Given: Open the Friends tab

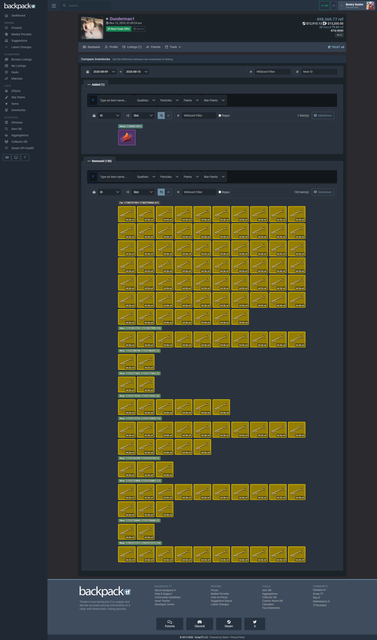Looking at the screenshot, I should click(153, 47).
